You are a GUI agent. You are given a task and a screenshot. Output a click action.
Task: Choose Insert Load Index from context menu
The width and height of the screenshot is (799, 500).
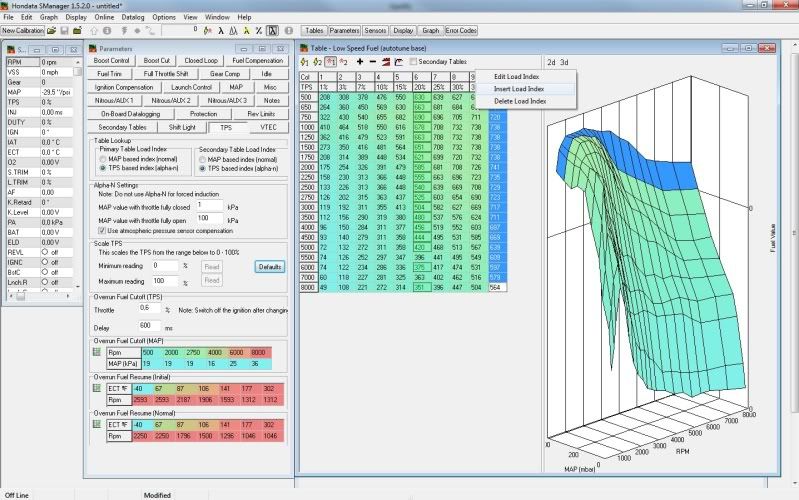point(519,88)
